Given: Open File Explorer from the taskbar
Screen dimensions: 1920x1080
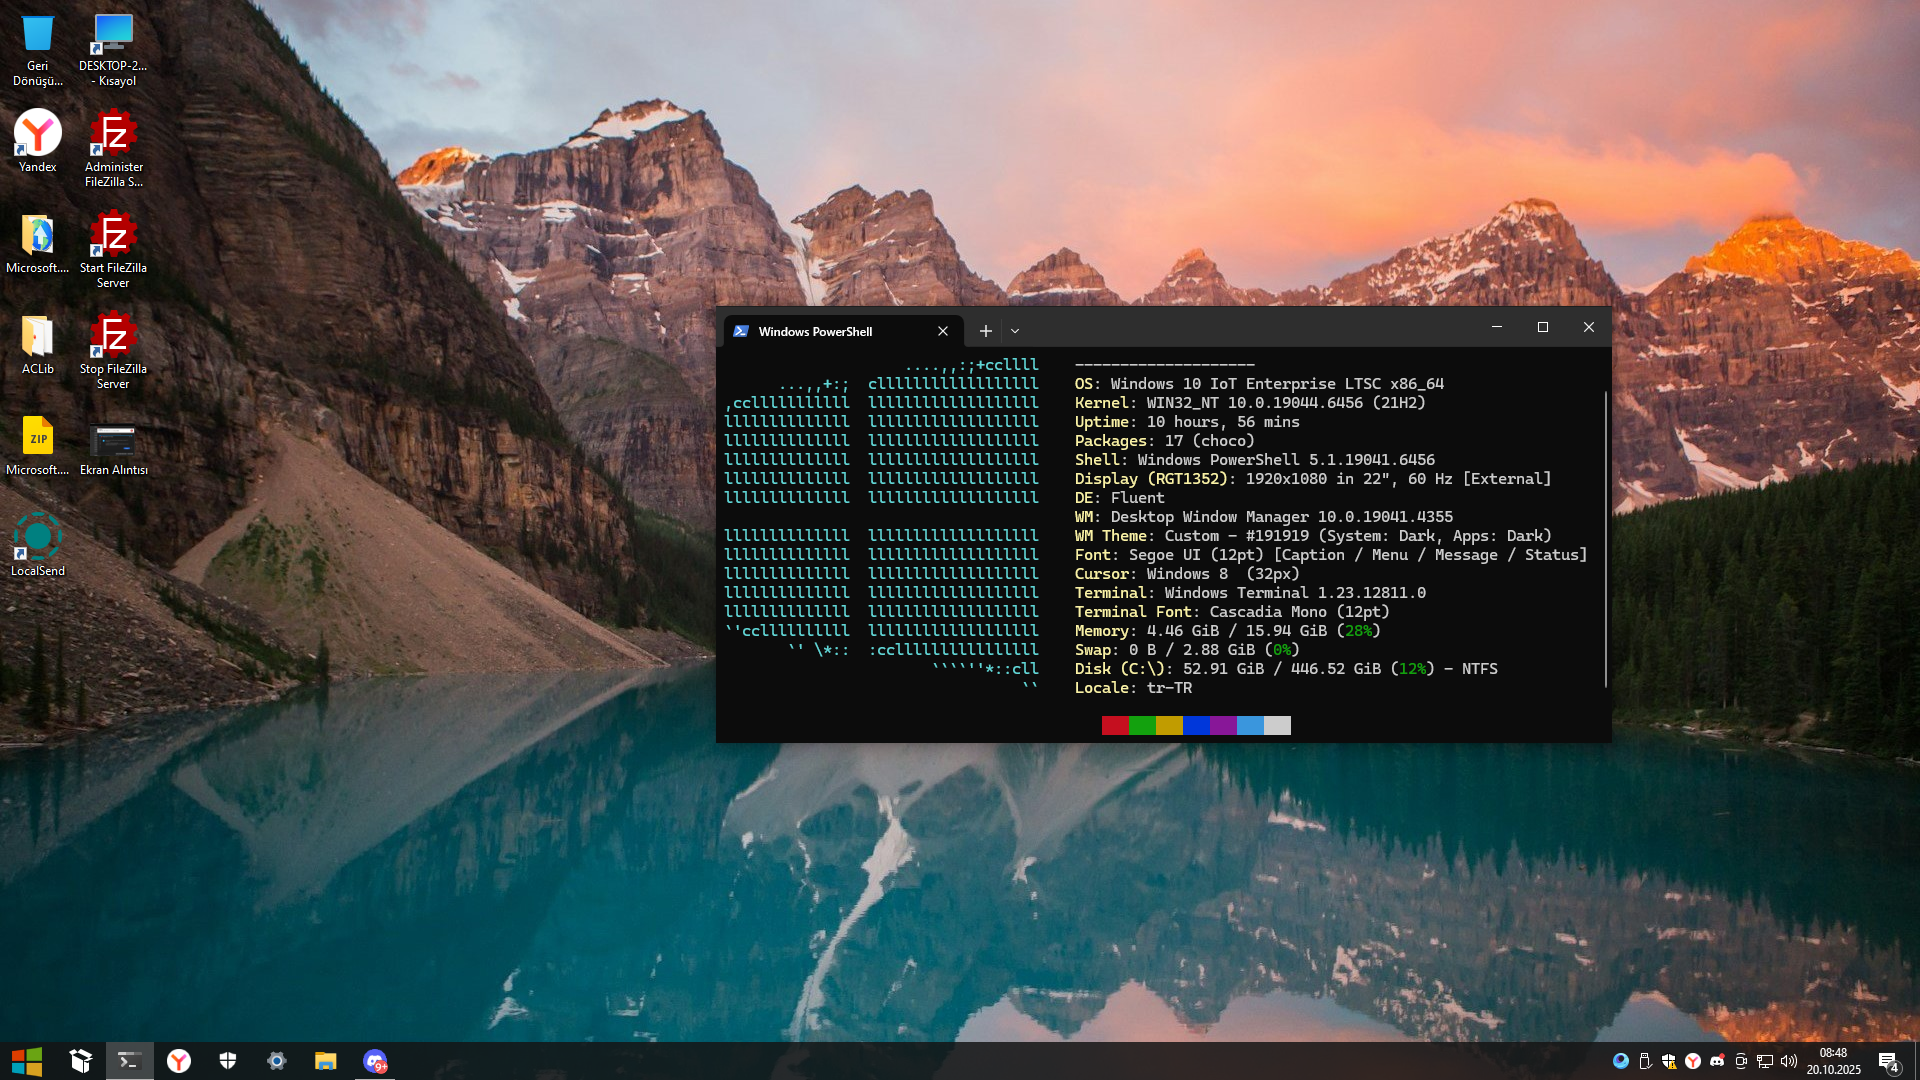Looking at the screenshot, I should click(326, 1061).
